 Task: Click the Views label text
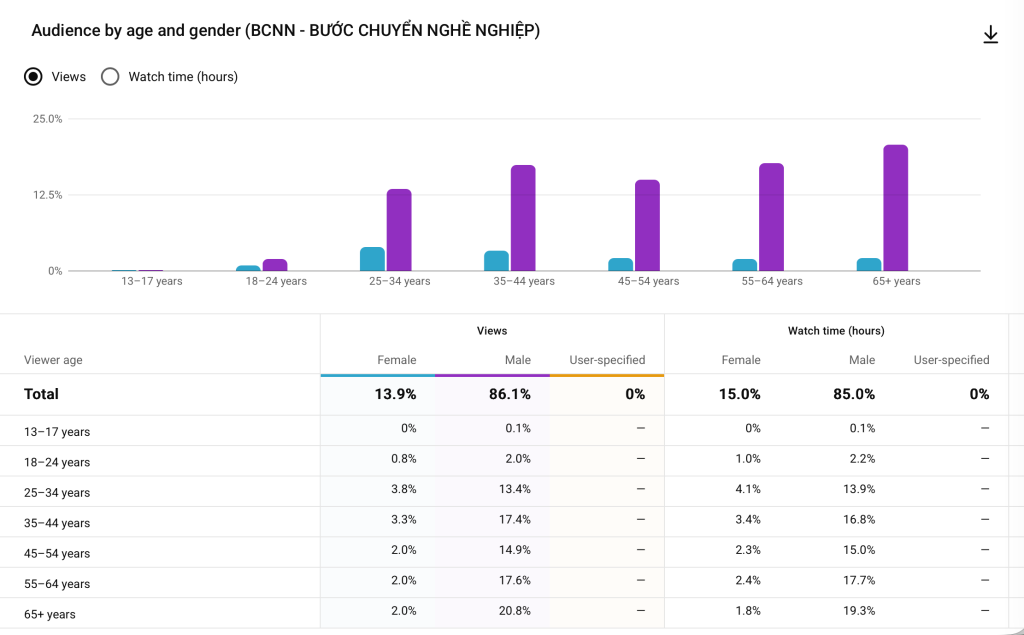[69, 76]
